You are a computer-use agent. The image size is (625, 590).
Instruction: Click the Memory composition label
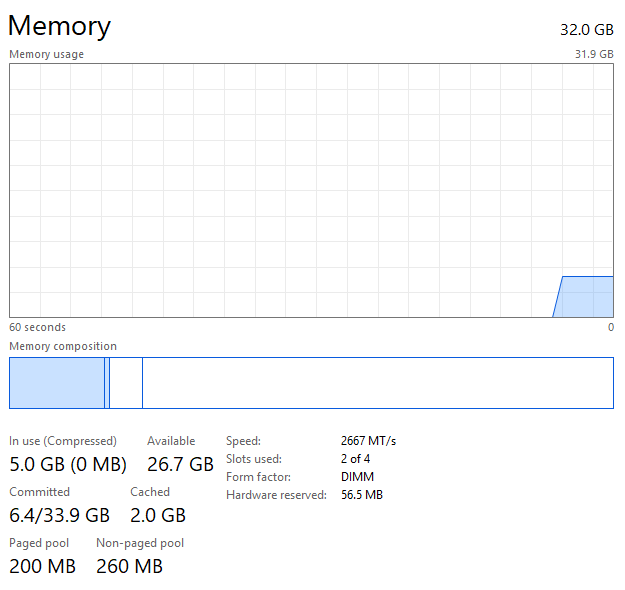coord(63,346)
